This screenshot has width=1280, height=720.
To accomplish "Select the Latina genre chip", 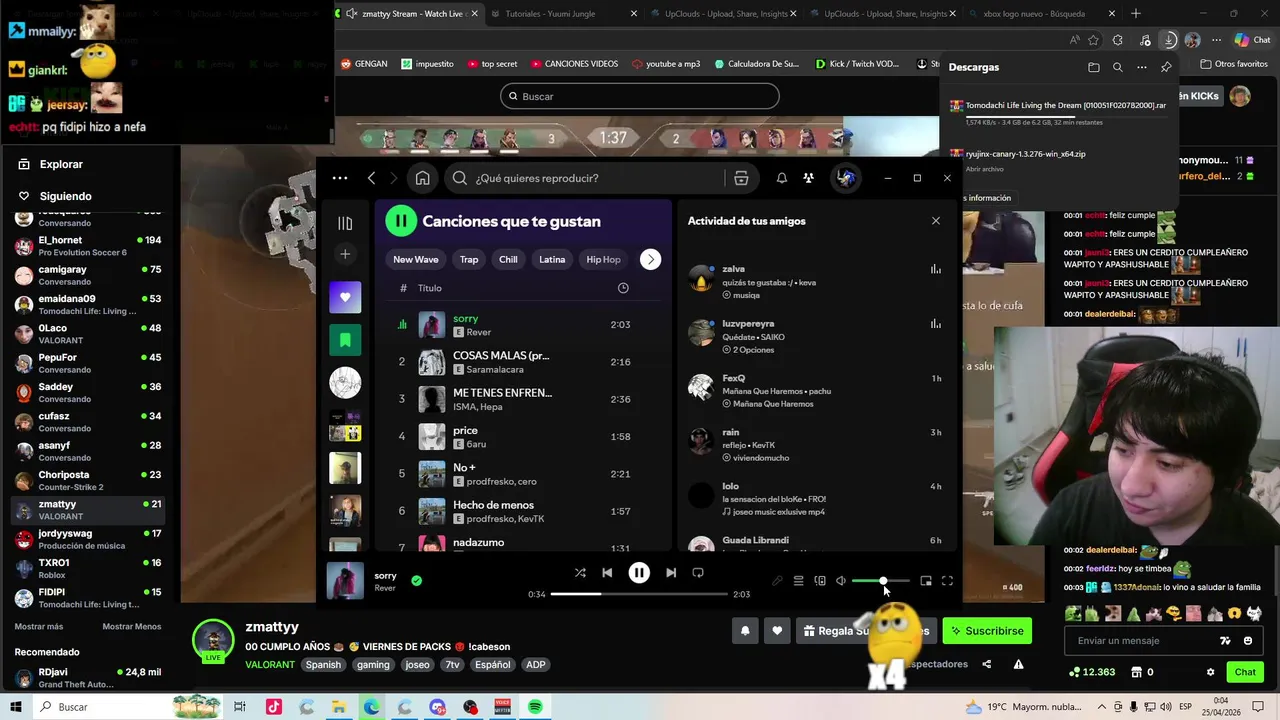I will (552, 259).
